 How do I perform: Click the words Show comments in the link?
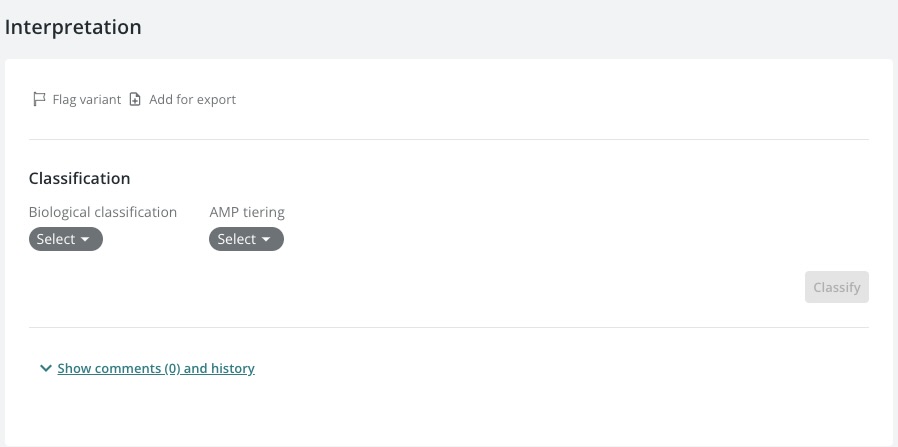(109, 368)
